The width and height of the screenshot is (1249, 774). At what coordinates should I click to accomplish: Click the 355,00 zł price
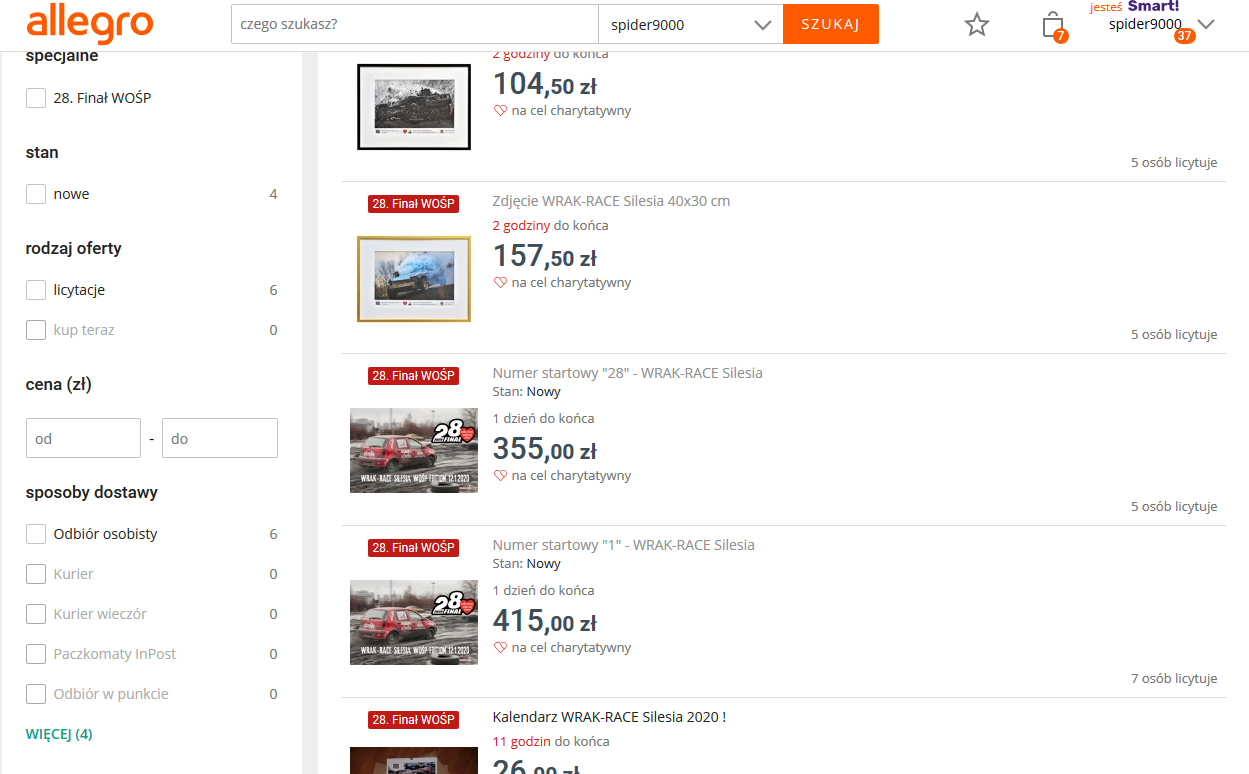[x=545, y=449]
